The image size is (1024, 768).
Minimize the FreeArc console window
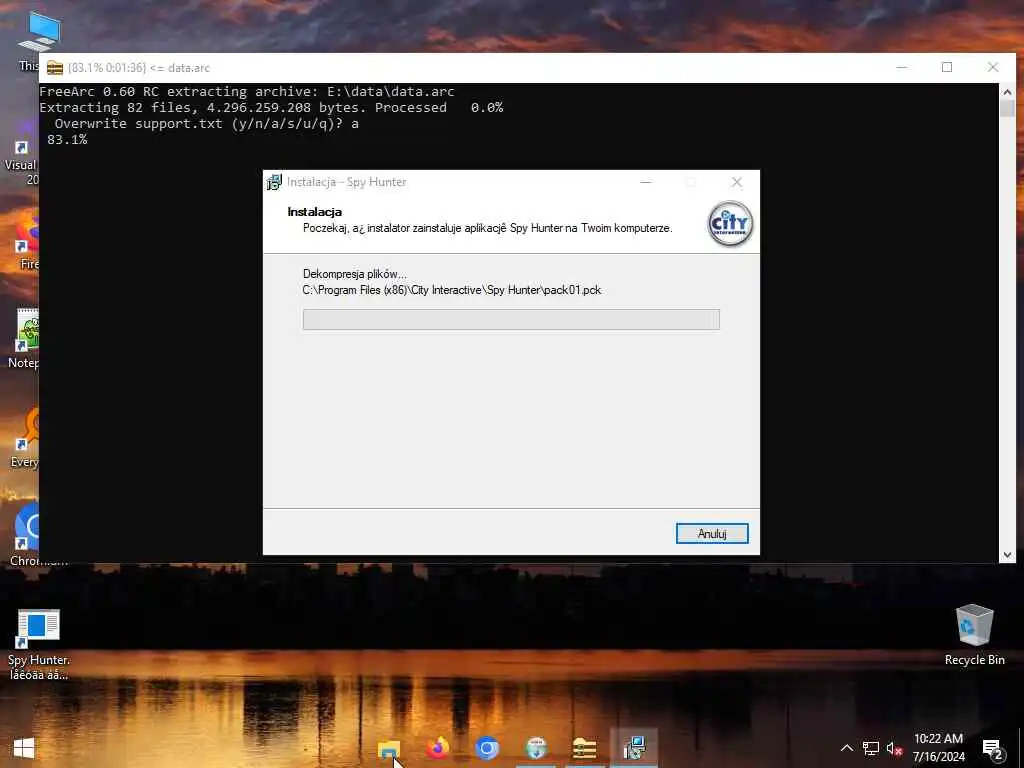[x=902, y=67]
